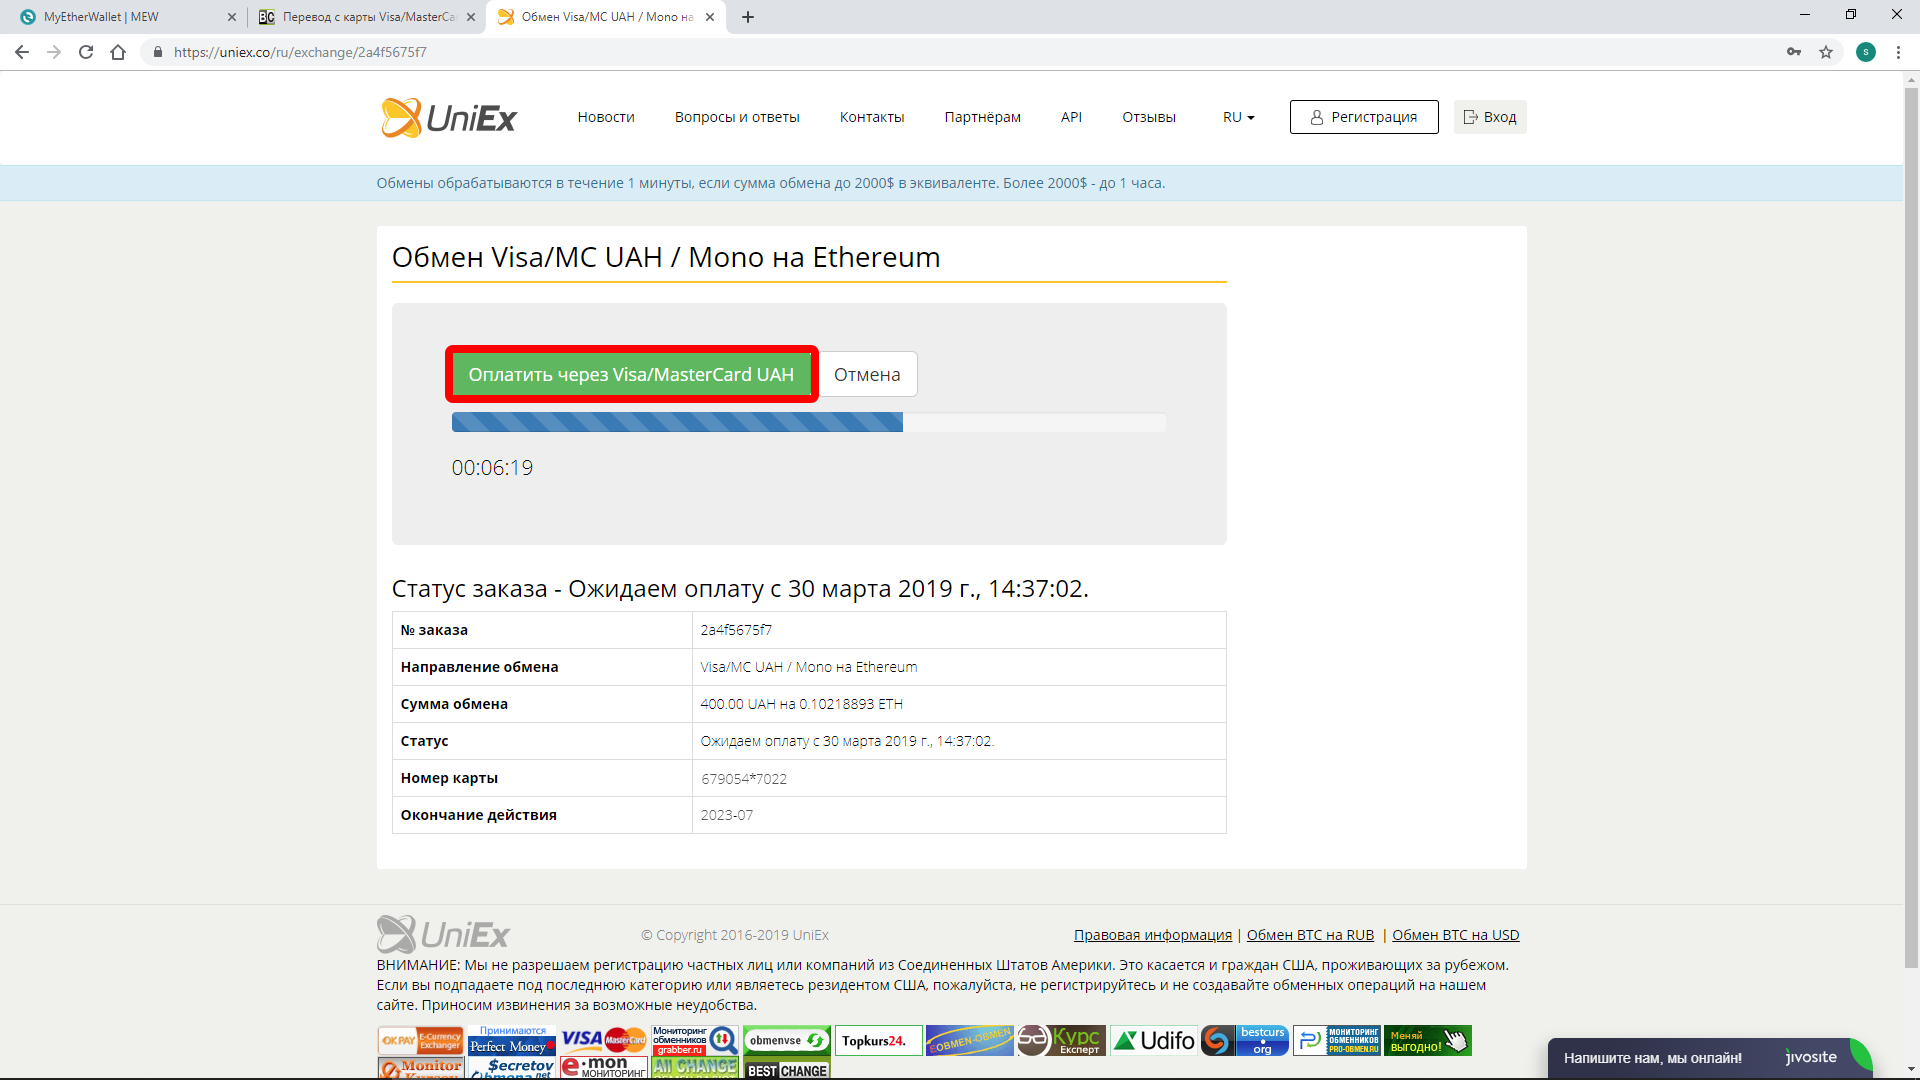The image size is (1920, 1080).
Task: Click the page vertical scrollbar
Action: [1911, 528]
